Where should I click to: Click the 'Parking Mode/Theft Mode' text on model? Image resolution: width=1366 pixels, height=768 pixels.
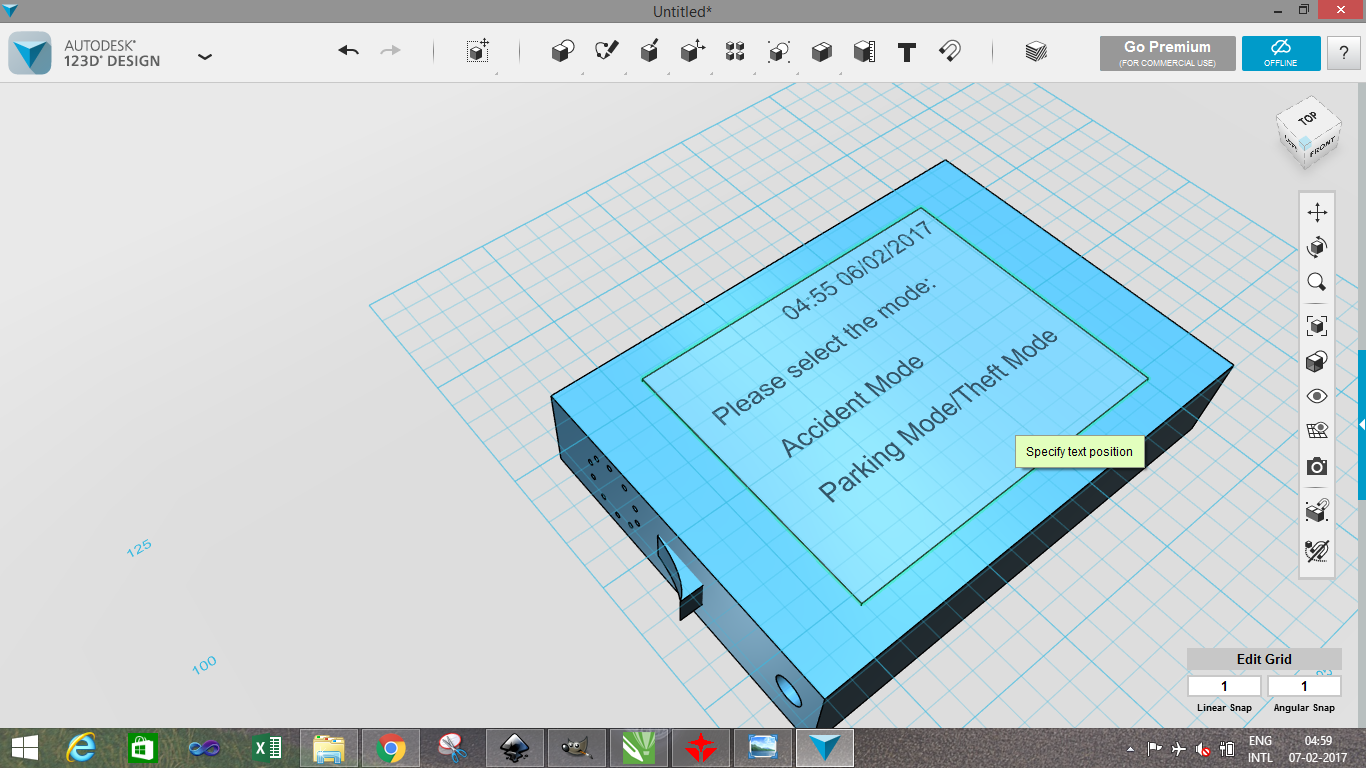tap(939, 416)
